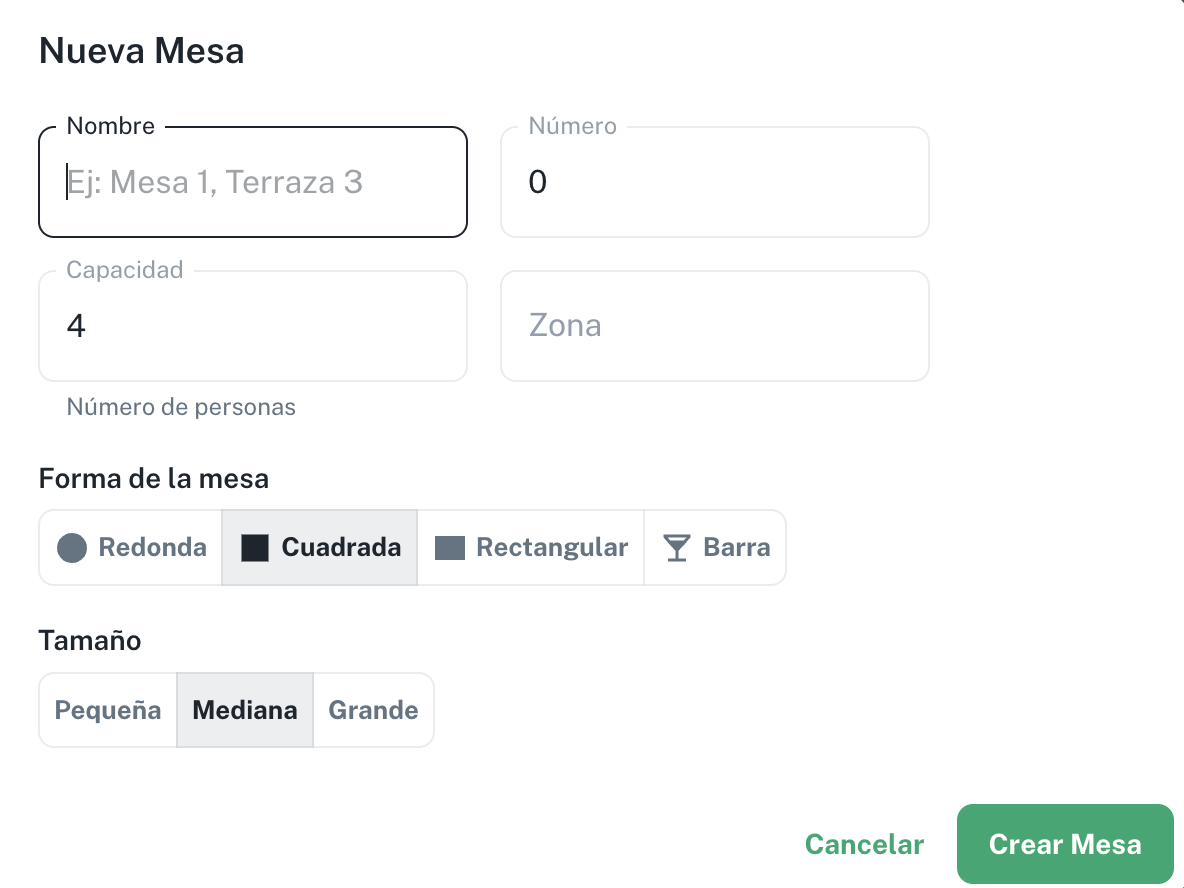Switch table size to Grande
Viewport: 1184px width, 888px height.
[x=374, y=710]
